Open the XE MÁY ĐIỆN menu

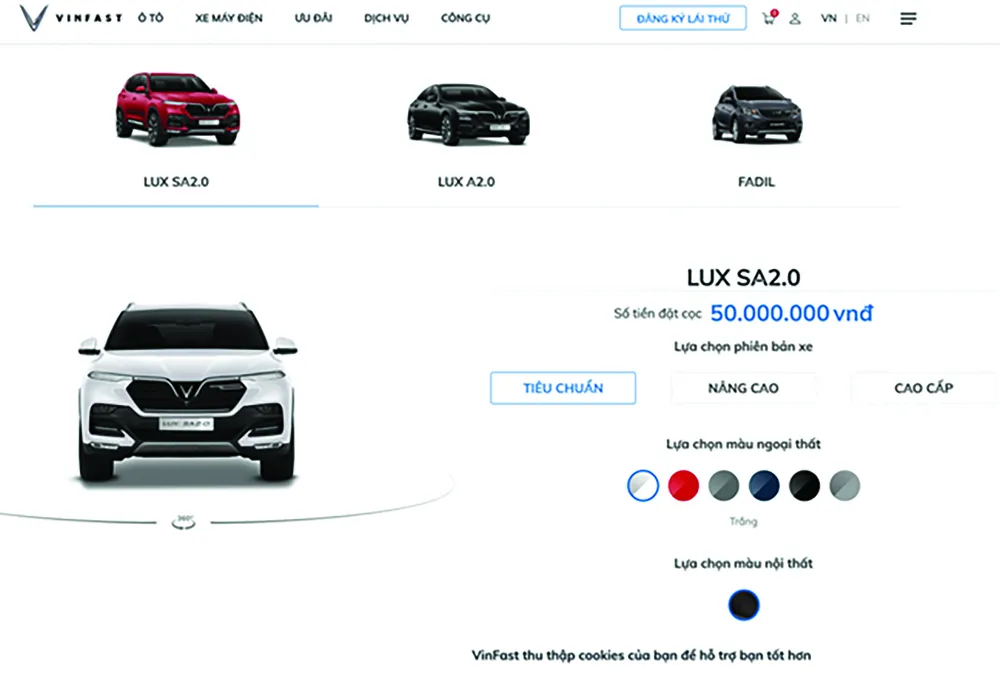click(229, 18)
